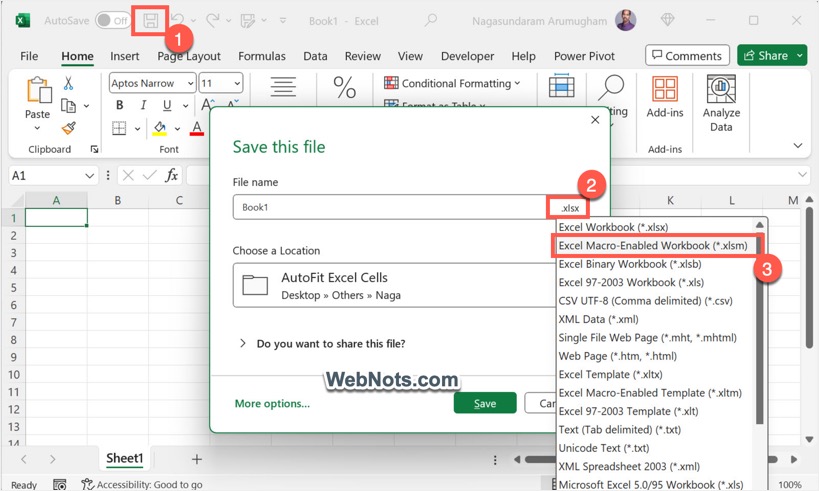The height and width of the screenshot is (491, 819).
Task: Toggle Underline formatting
Action: coord(167,105)
